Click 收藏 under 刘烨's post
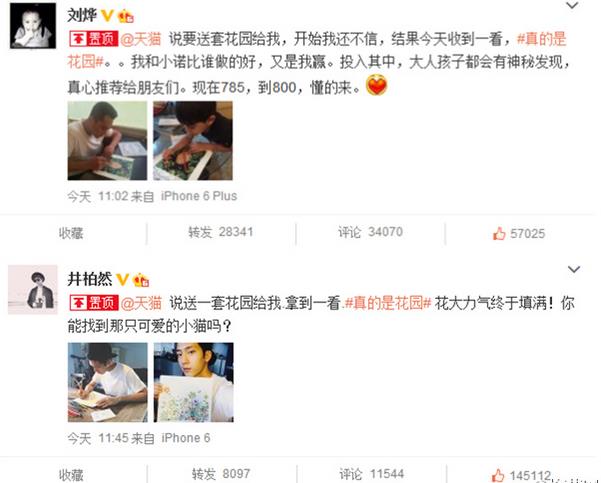Screen dimensions: 601x483 71,233
